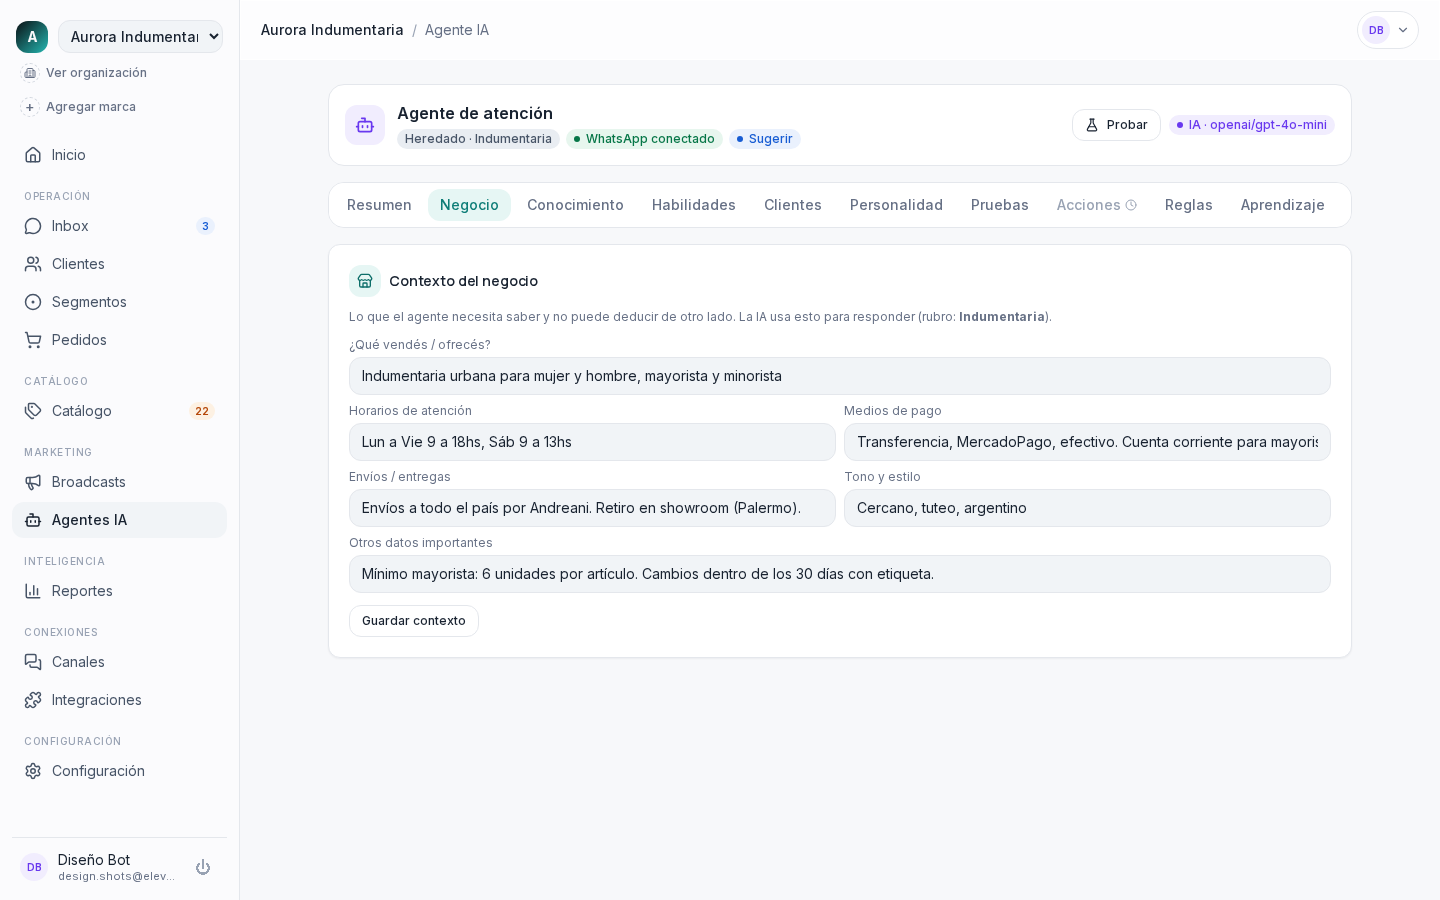Click the Ver organización building icon

pyautogui.click(x=30, y=73)
